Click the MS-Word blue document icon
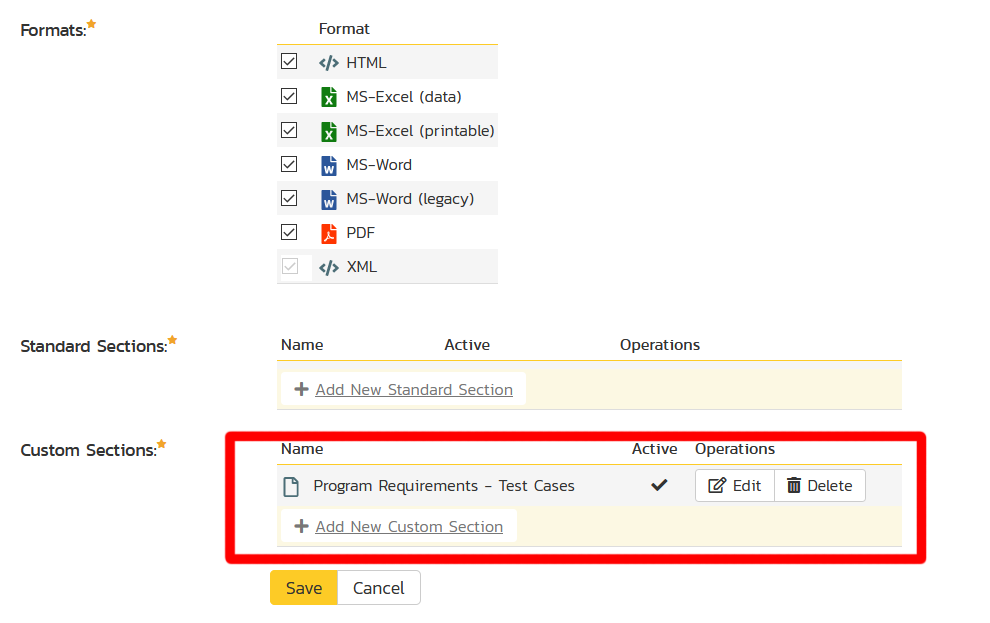 point(328,165)
